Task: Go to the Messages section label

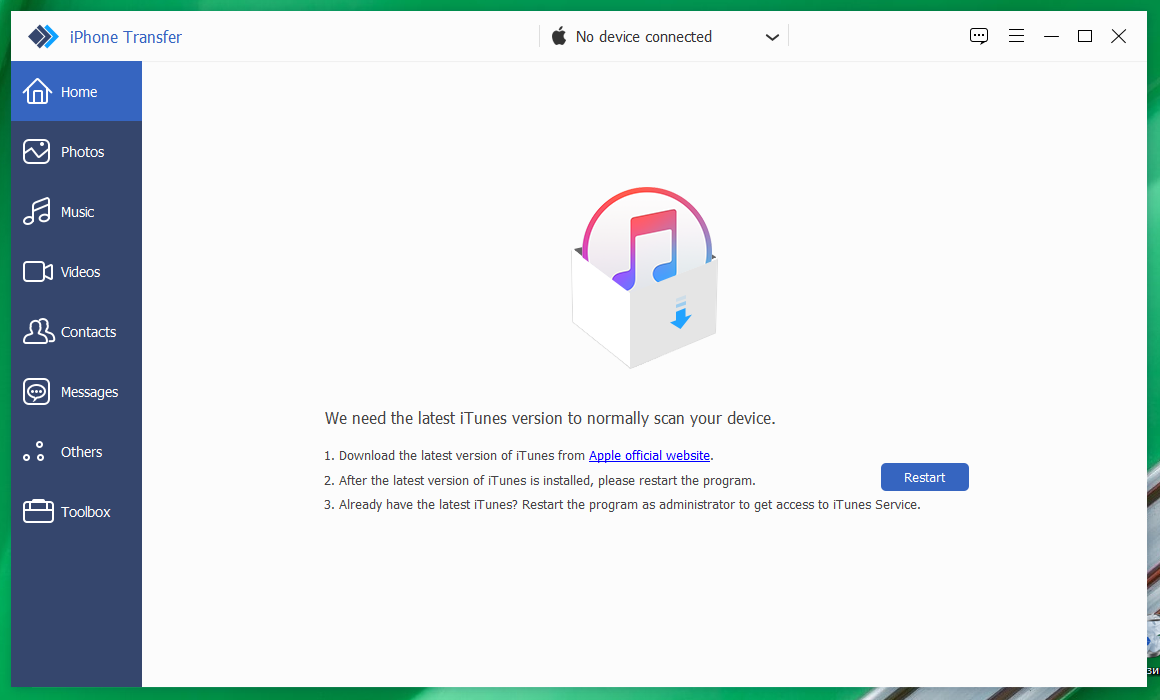Action: click(x=90, y=392)
